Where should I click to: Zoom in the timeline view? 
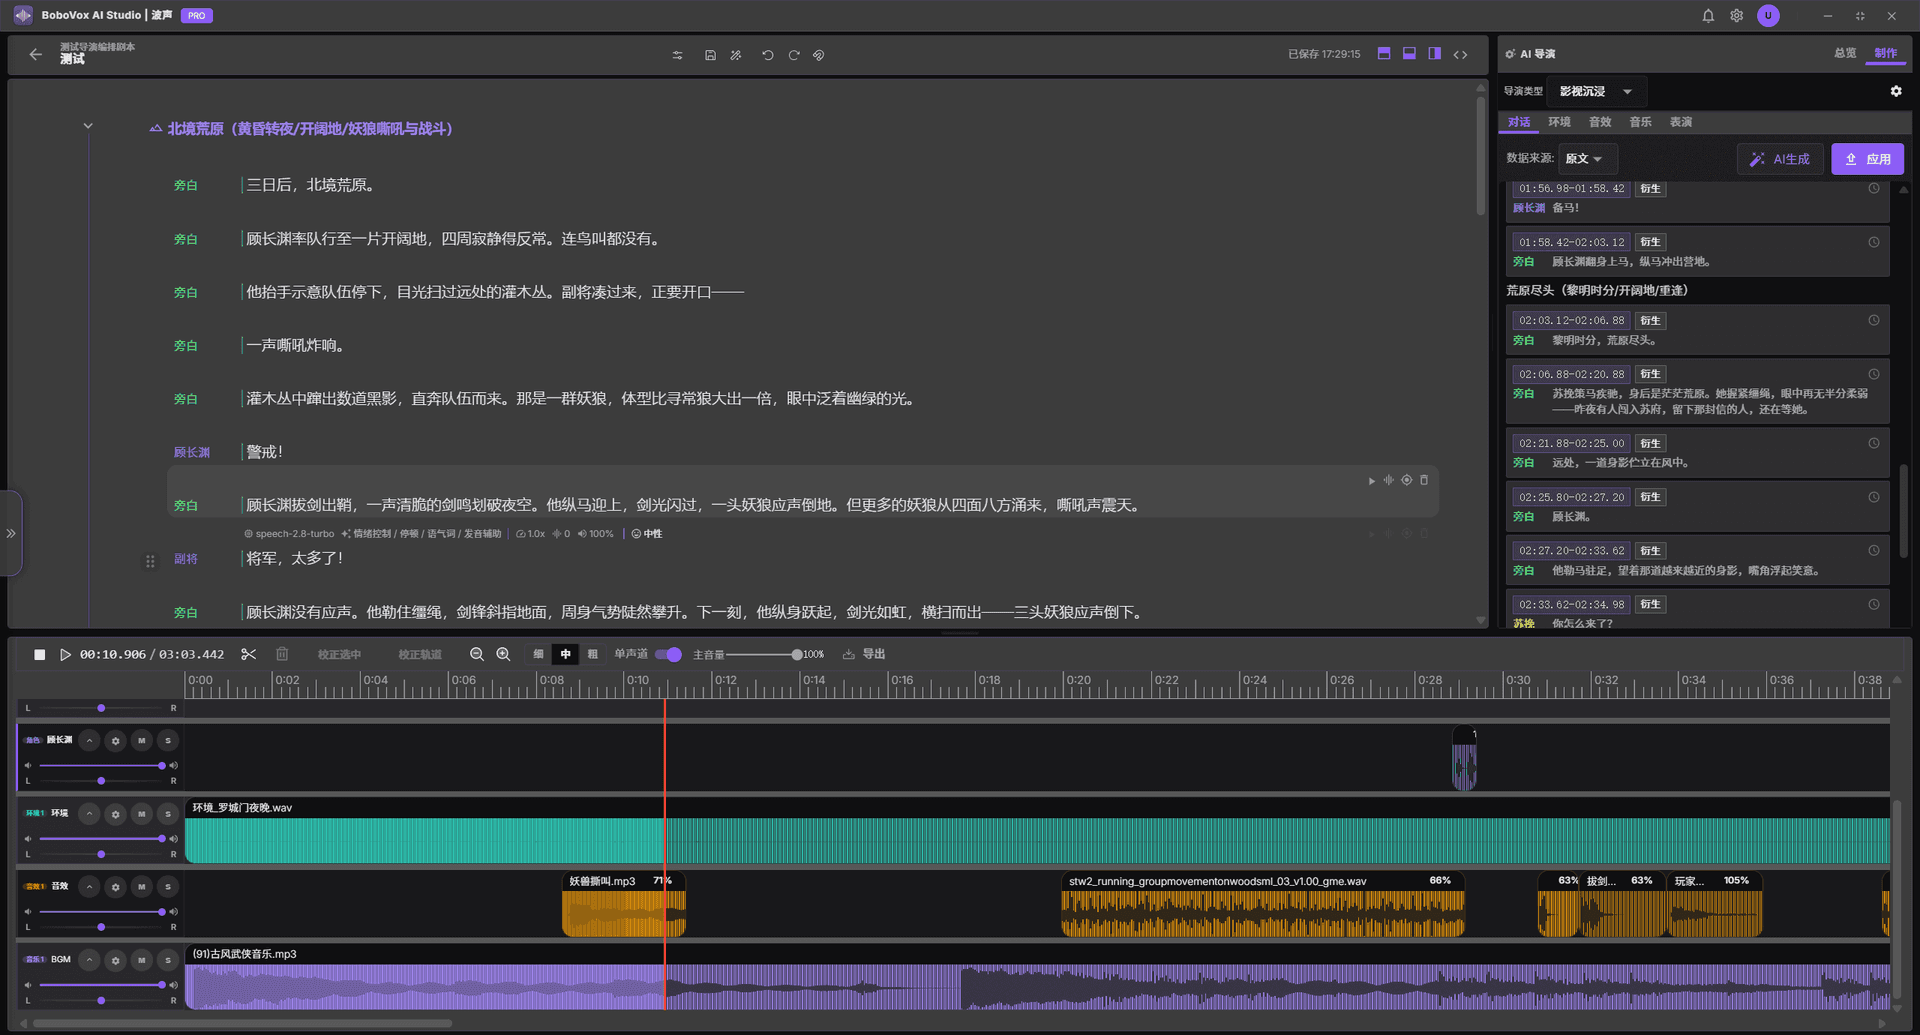pyautogui.click(x=504, y=654)
